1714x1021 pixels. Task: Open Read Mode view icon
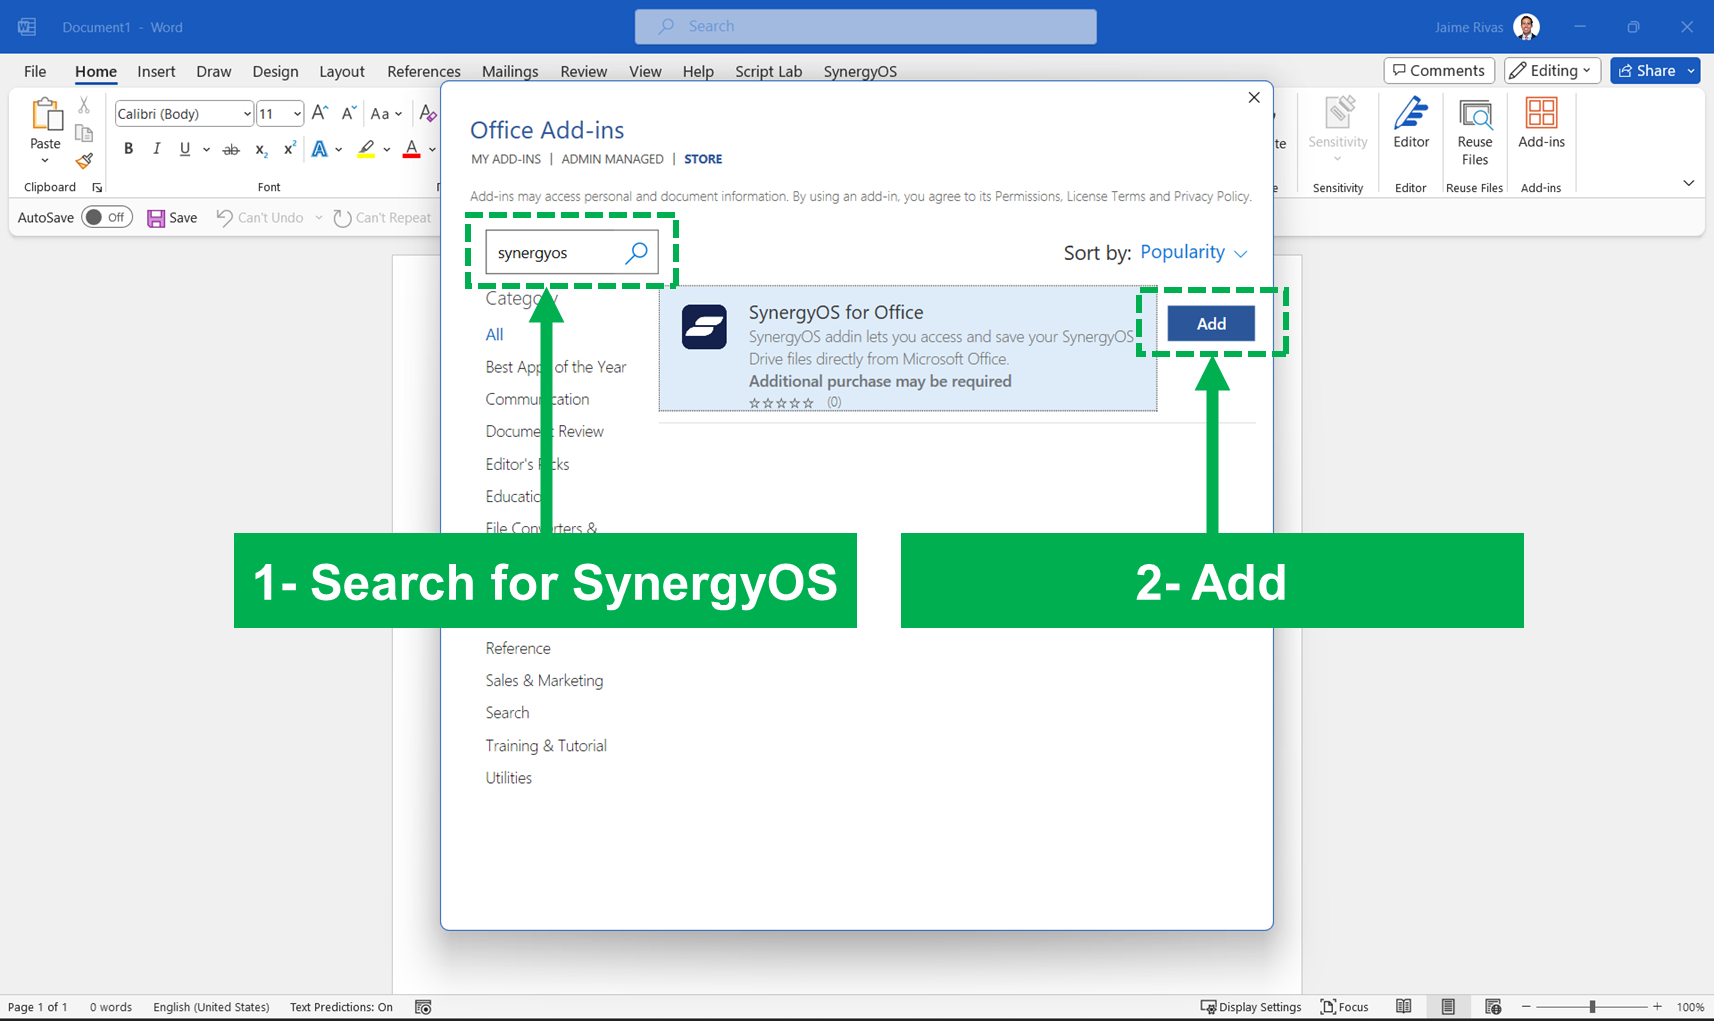(1404, 1006)
